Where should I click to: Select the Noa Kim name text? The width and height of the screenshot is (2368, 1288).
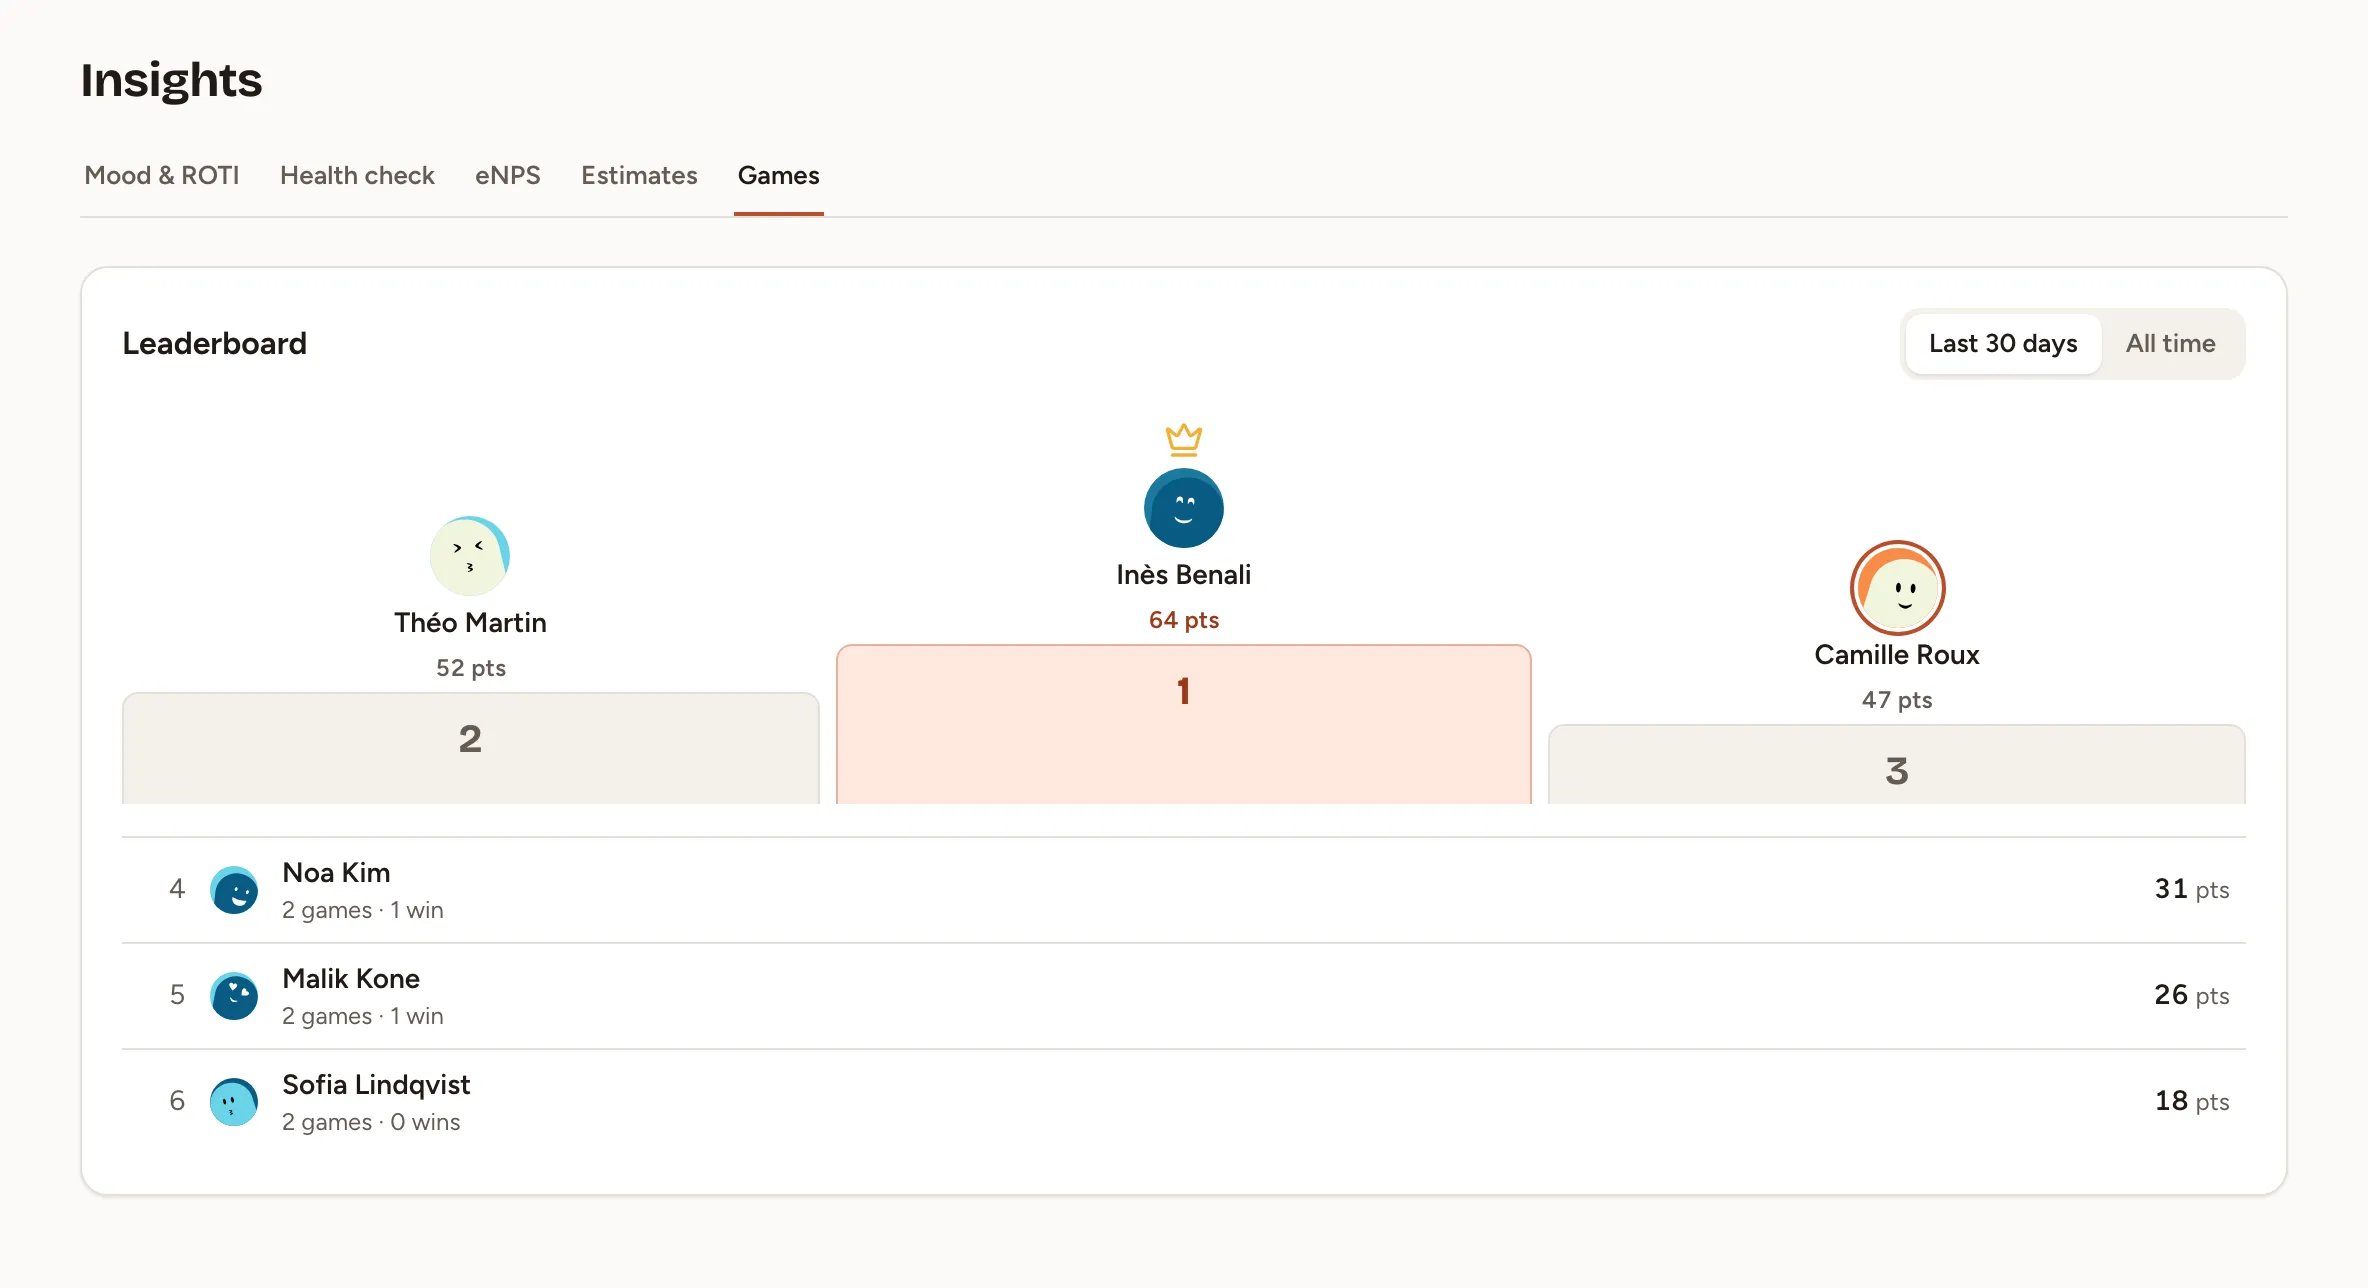[x=336, y=873]
